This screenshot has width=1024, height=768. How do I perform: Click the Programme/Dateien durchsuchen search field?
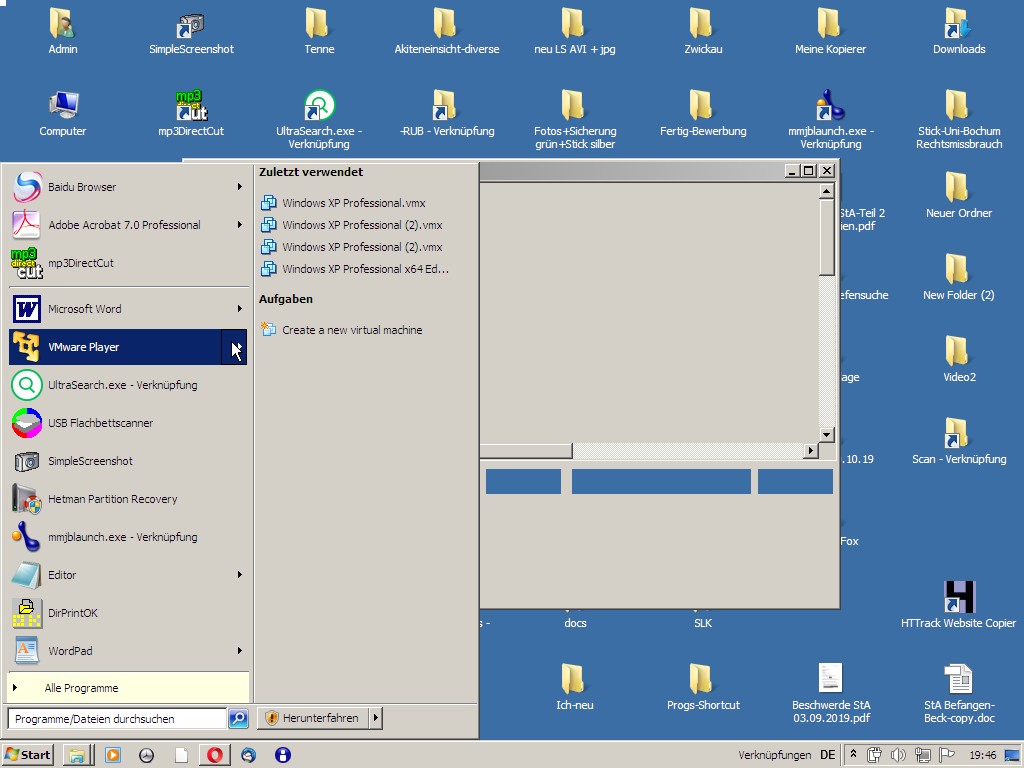(116, 718)
